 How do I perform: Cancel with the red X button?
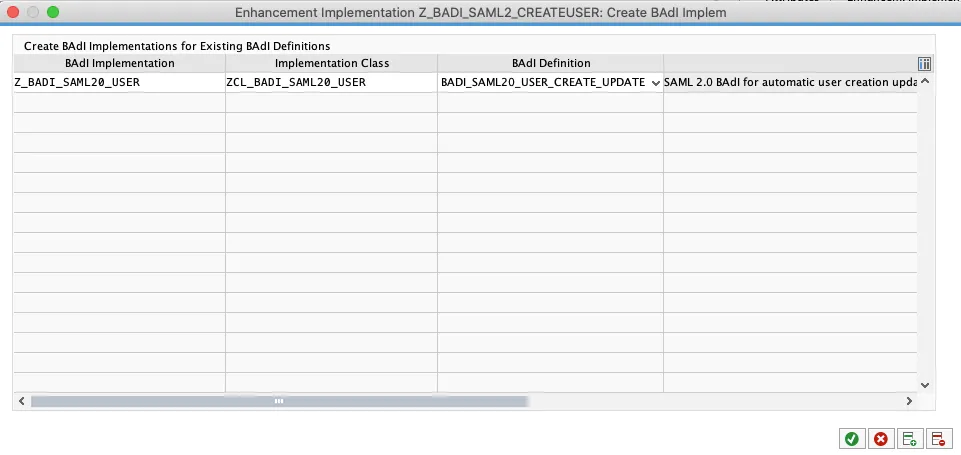click(881, 438)
